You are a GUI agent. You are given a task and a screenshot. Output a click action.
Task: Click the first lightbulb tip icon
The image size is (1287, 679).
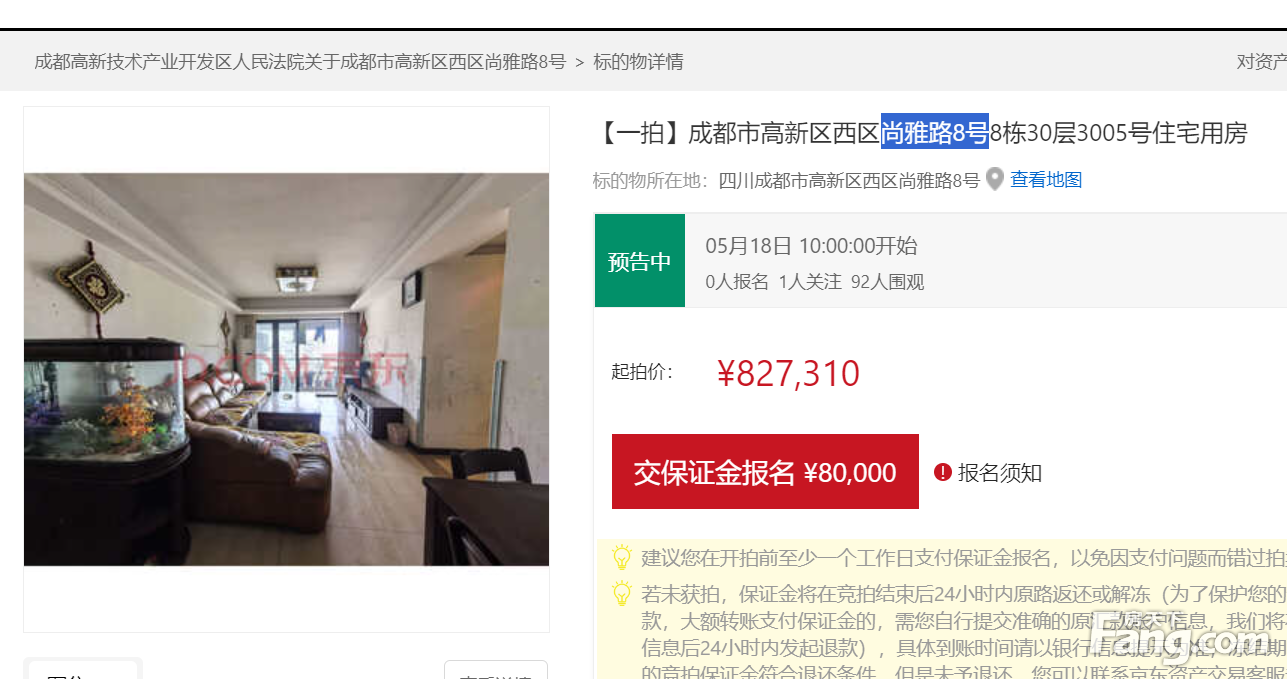(622, 558)
